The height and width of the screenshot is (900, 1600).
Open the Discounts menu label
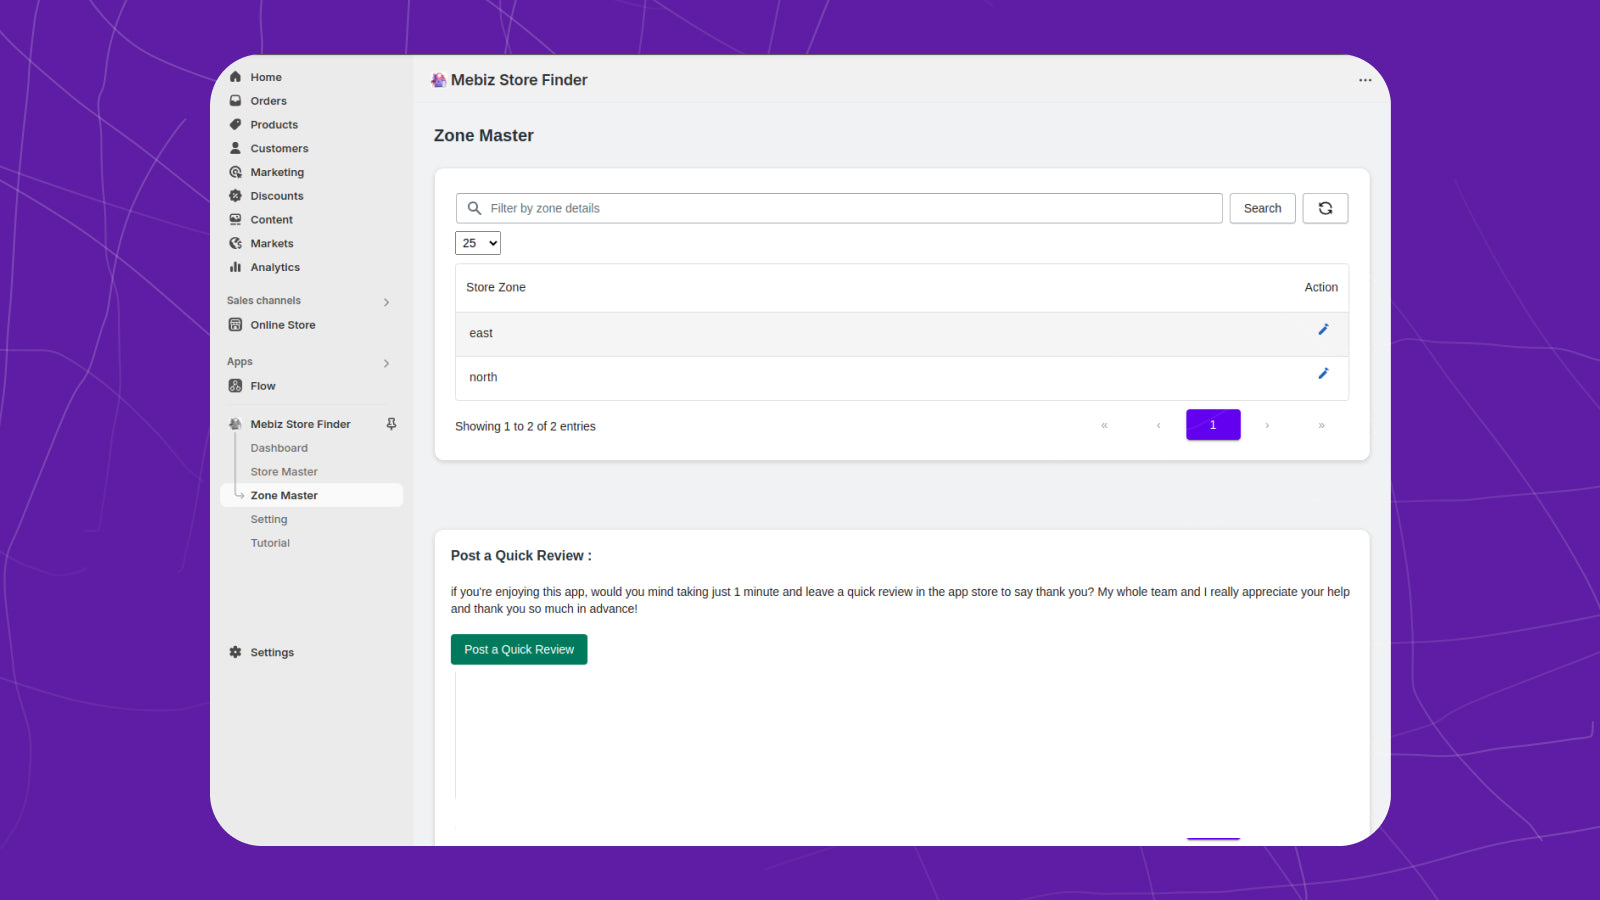point(277,196)
